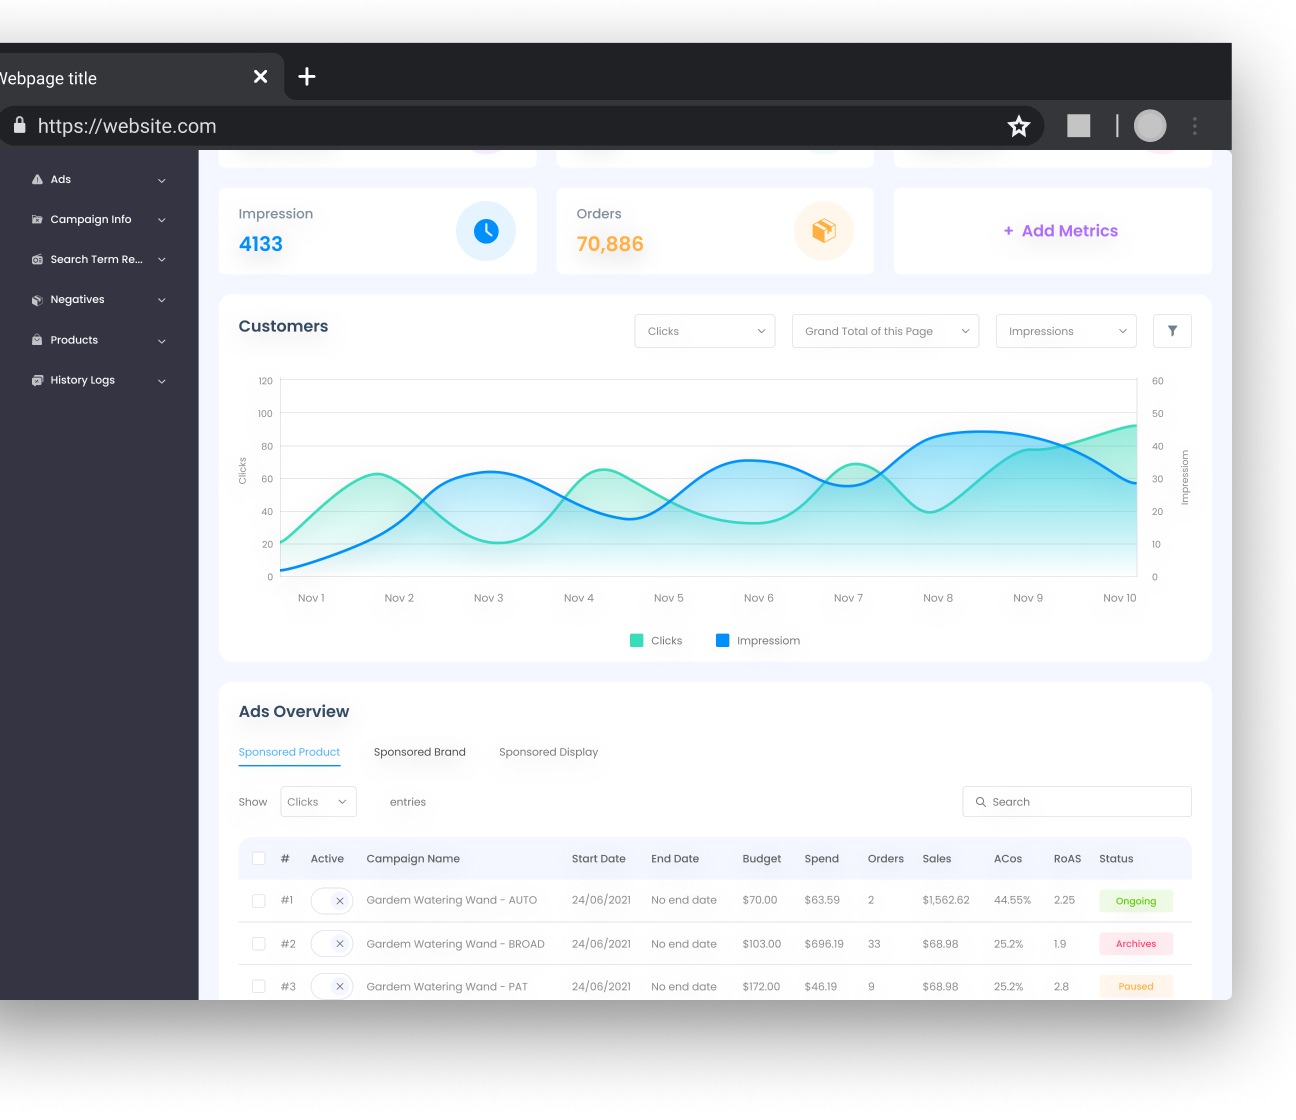Tick the checkbox for campaign row #2
This screenshot has width=1296, height=1120.
pos(258,943)
